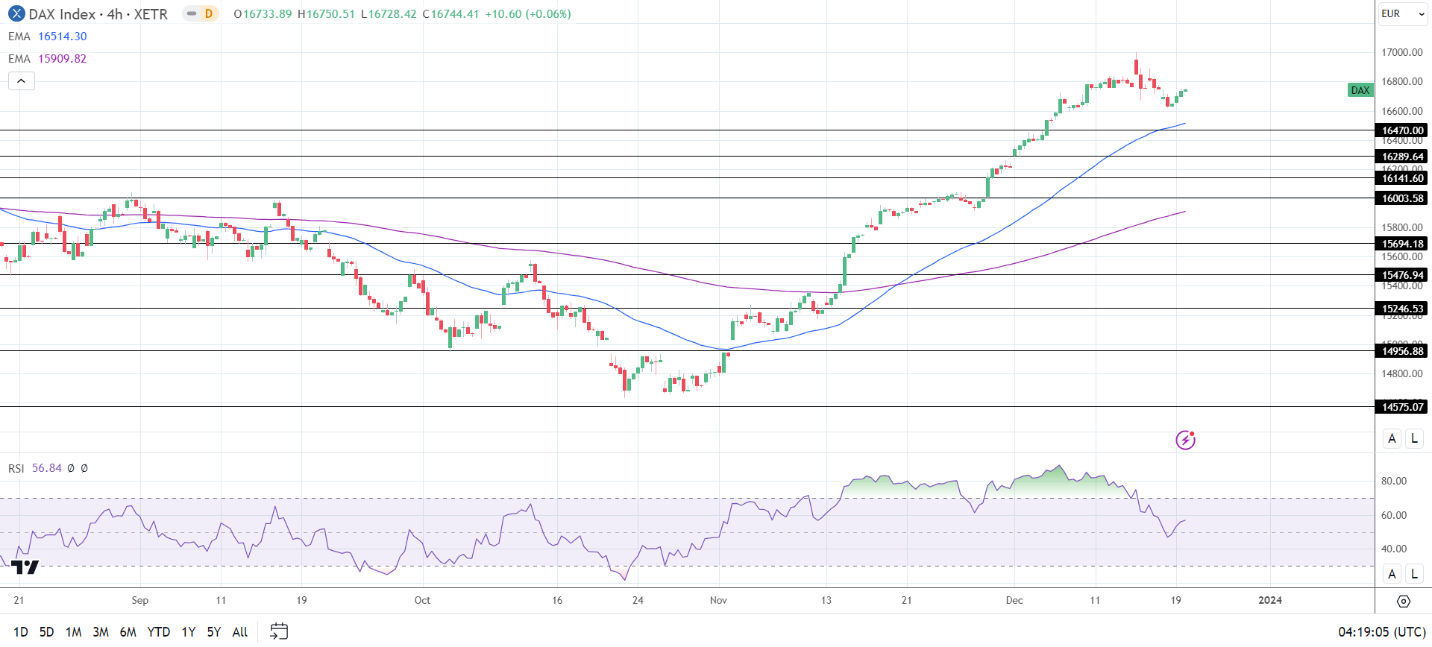The image size is (1432, 647).
Task: Select the RSI 56.84 indicator legend
Action: tap(48, 468)
